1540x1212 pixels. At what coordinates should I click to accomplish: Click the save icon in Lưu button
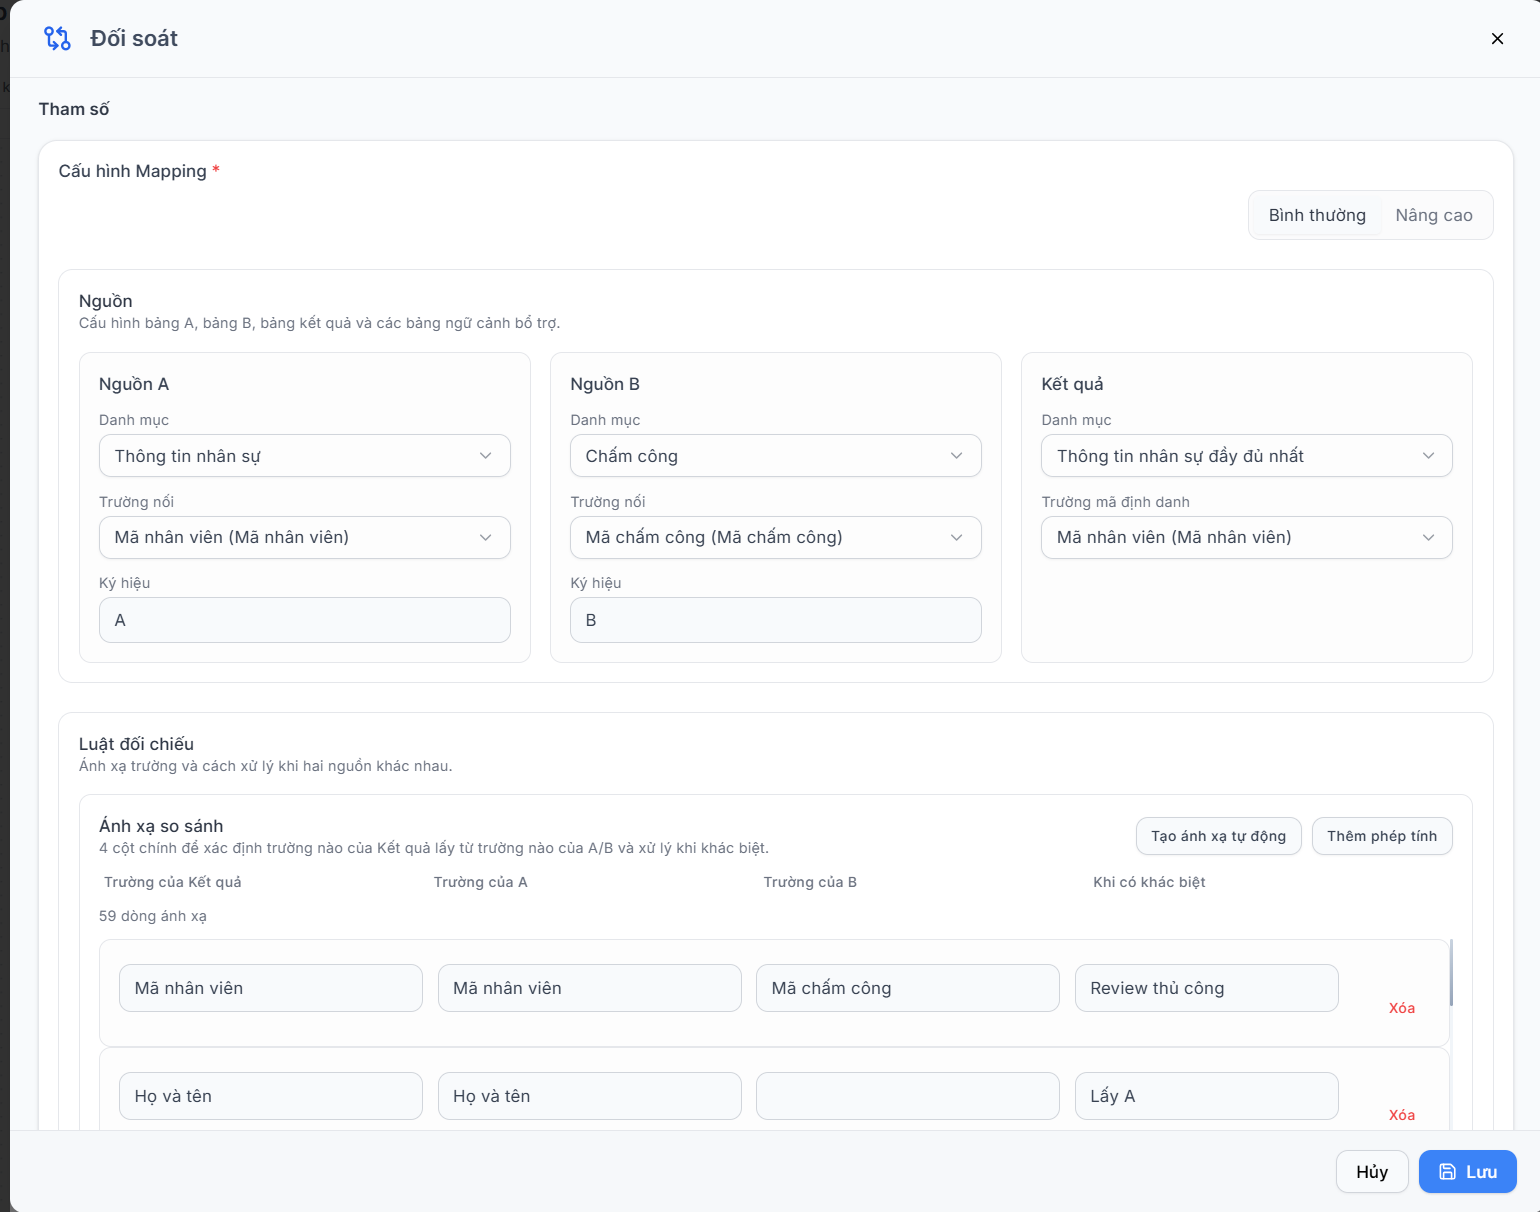1447,1172
